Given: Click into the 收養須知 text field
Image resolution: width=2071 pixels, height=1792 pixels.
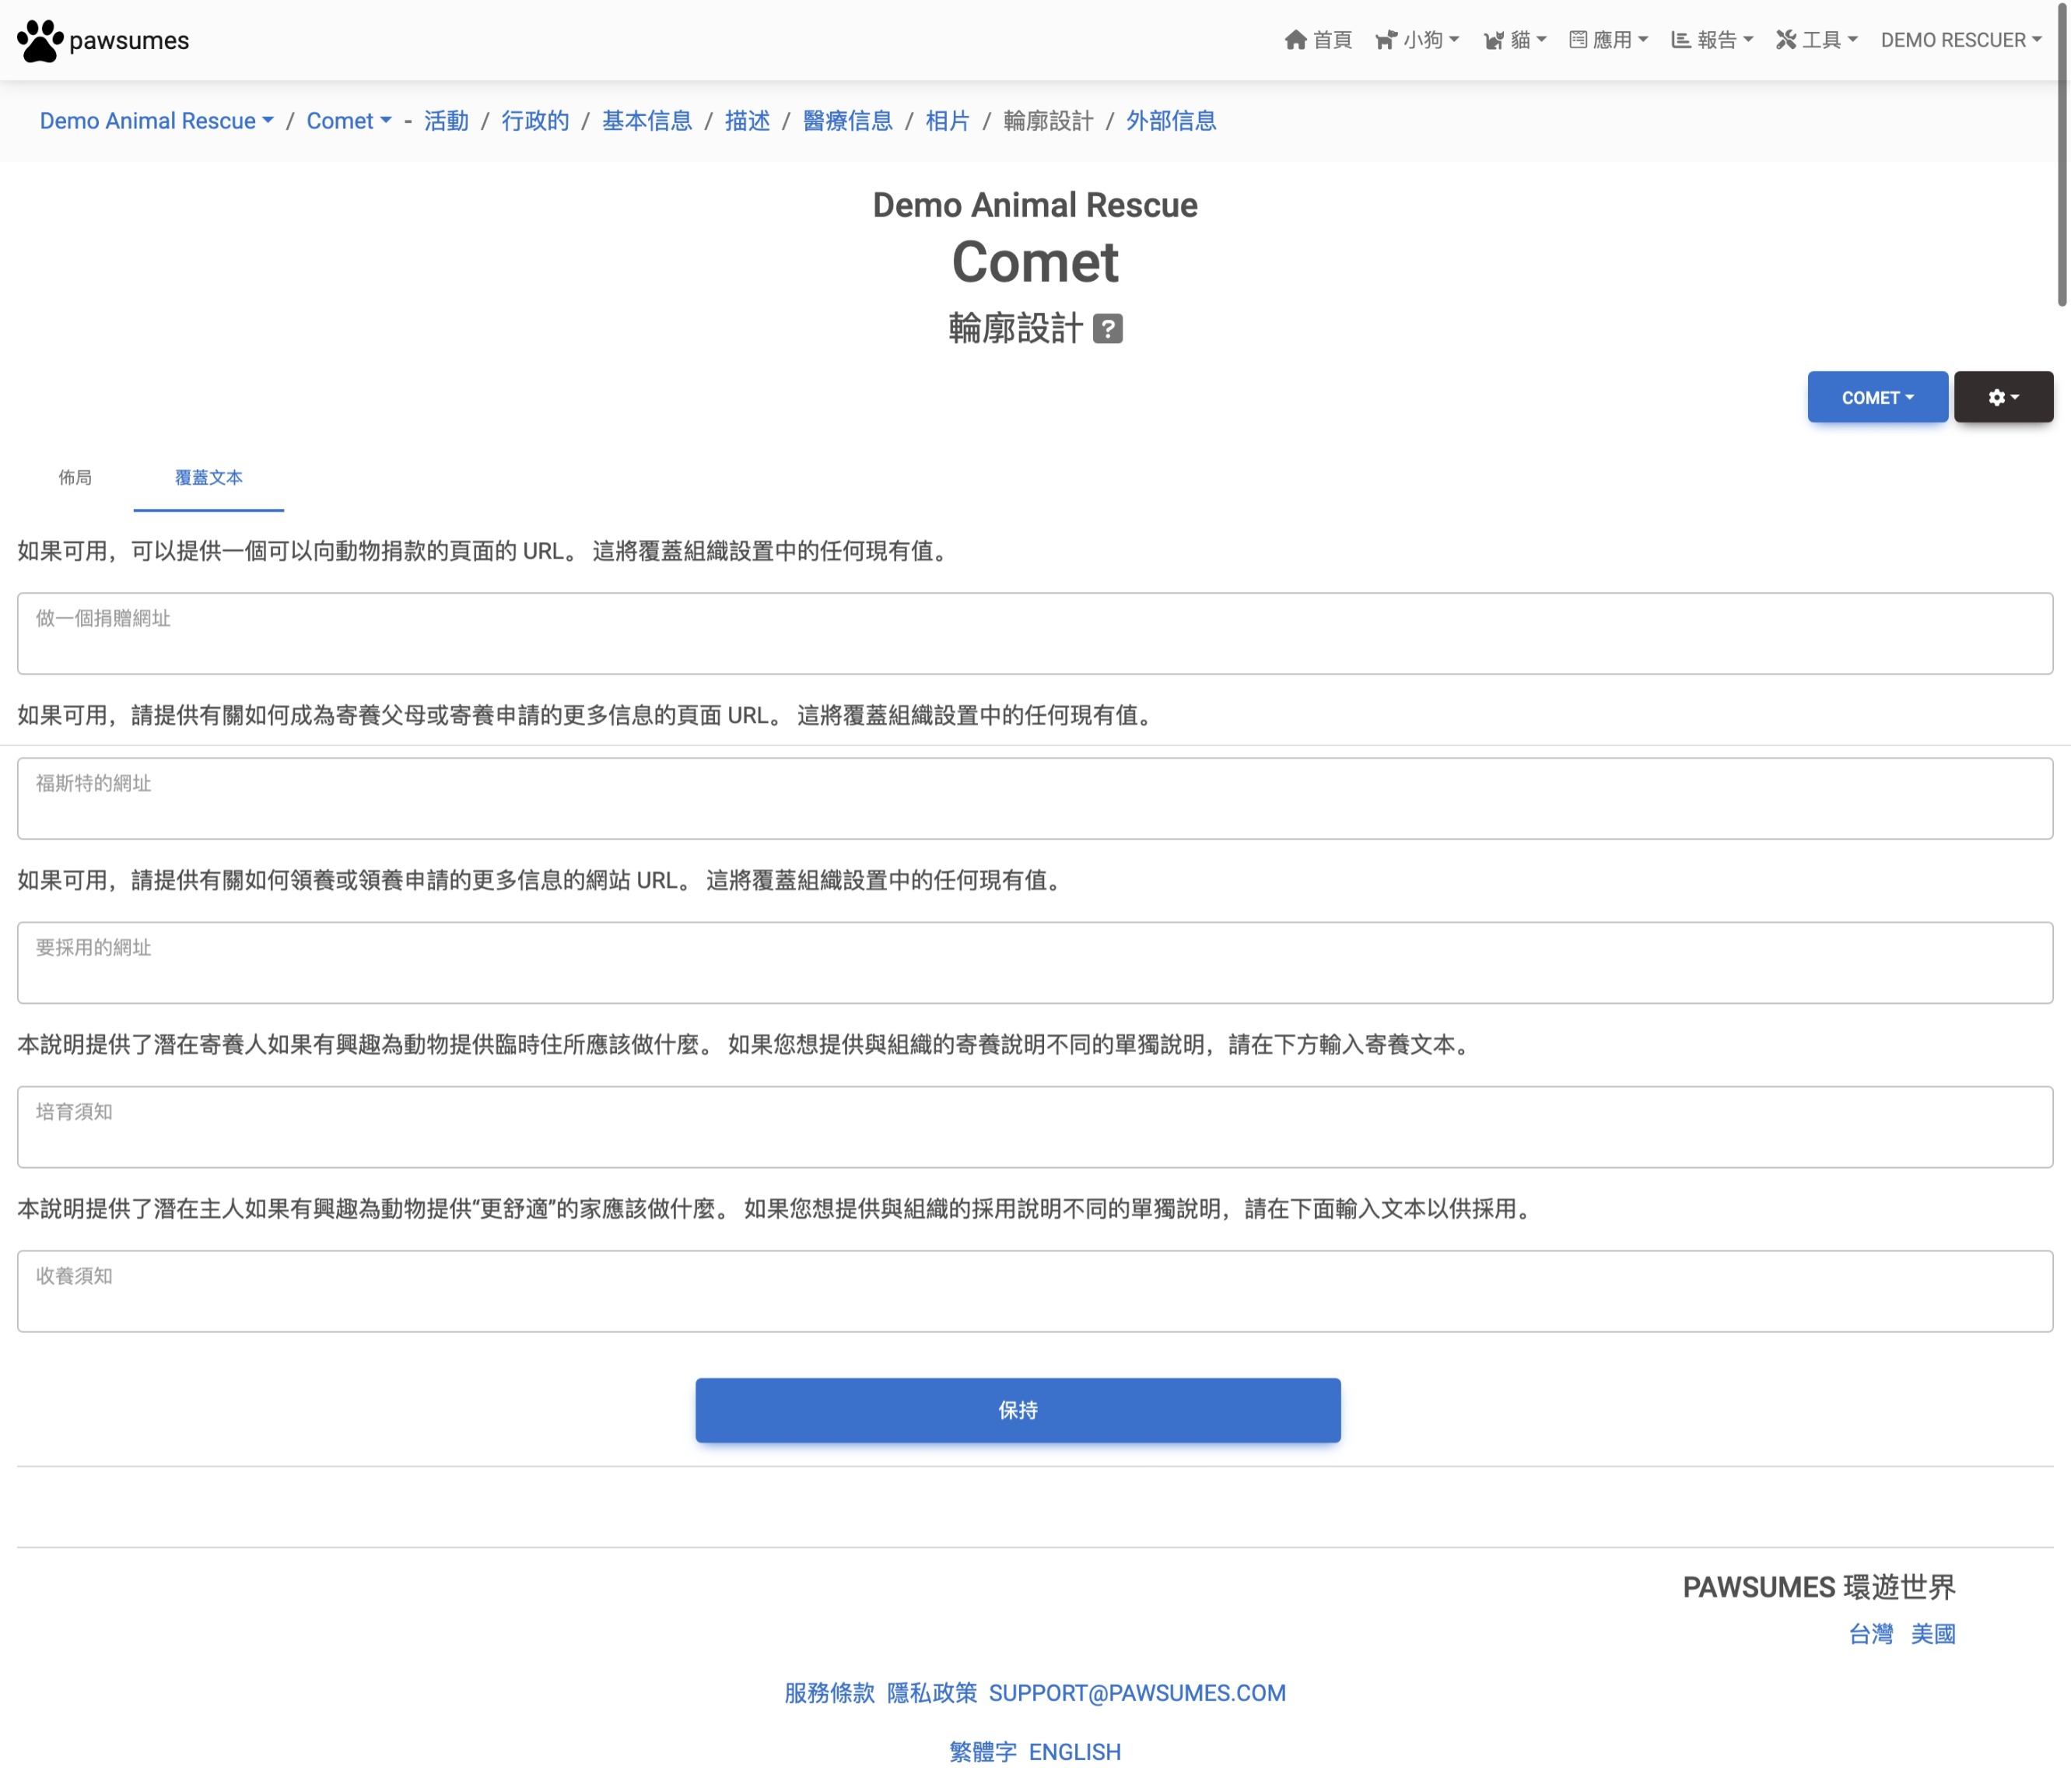Looking at the screenshot, I should [x=1034, y=1291].
